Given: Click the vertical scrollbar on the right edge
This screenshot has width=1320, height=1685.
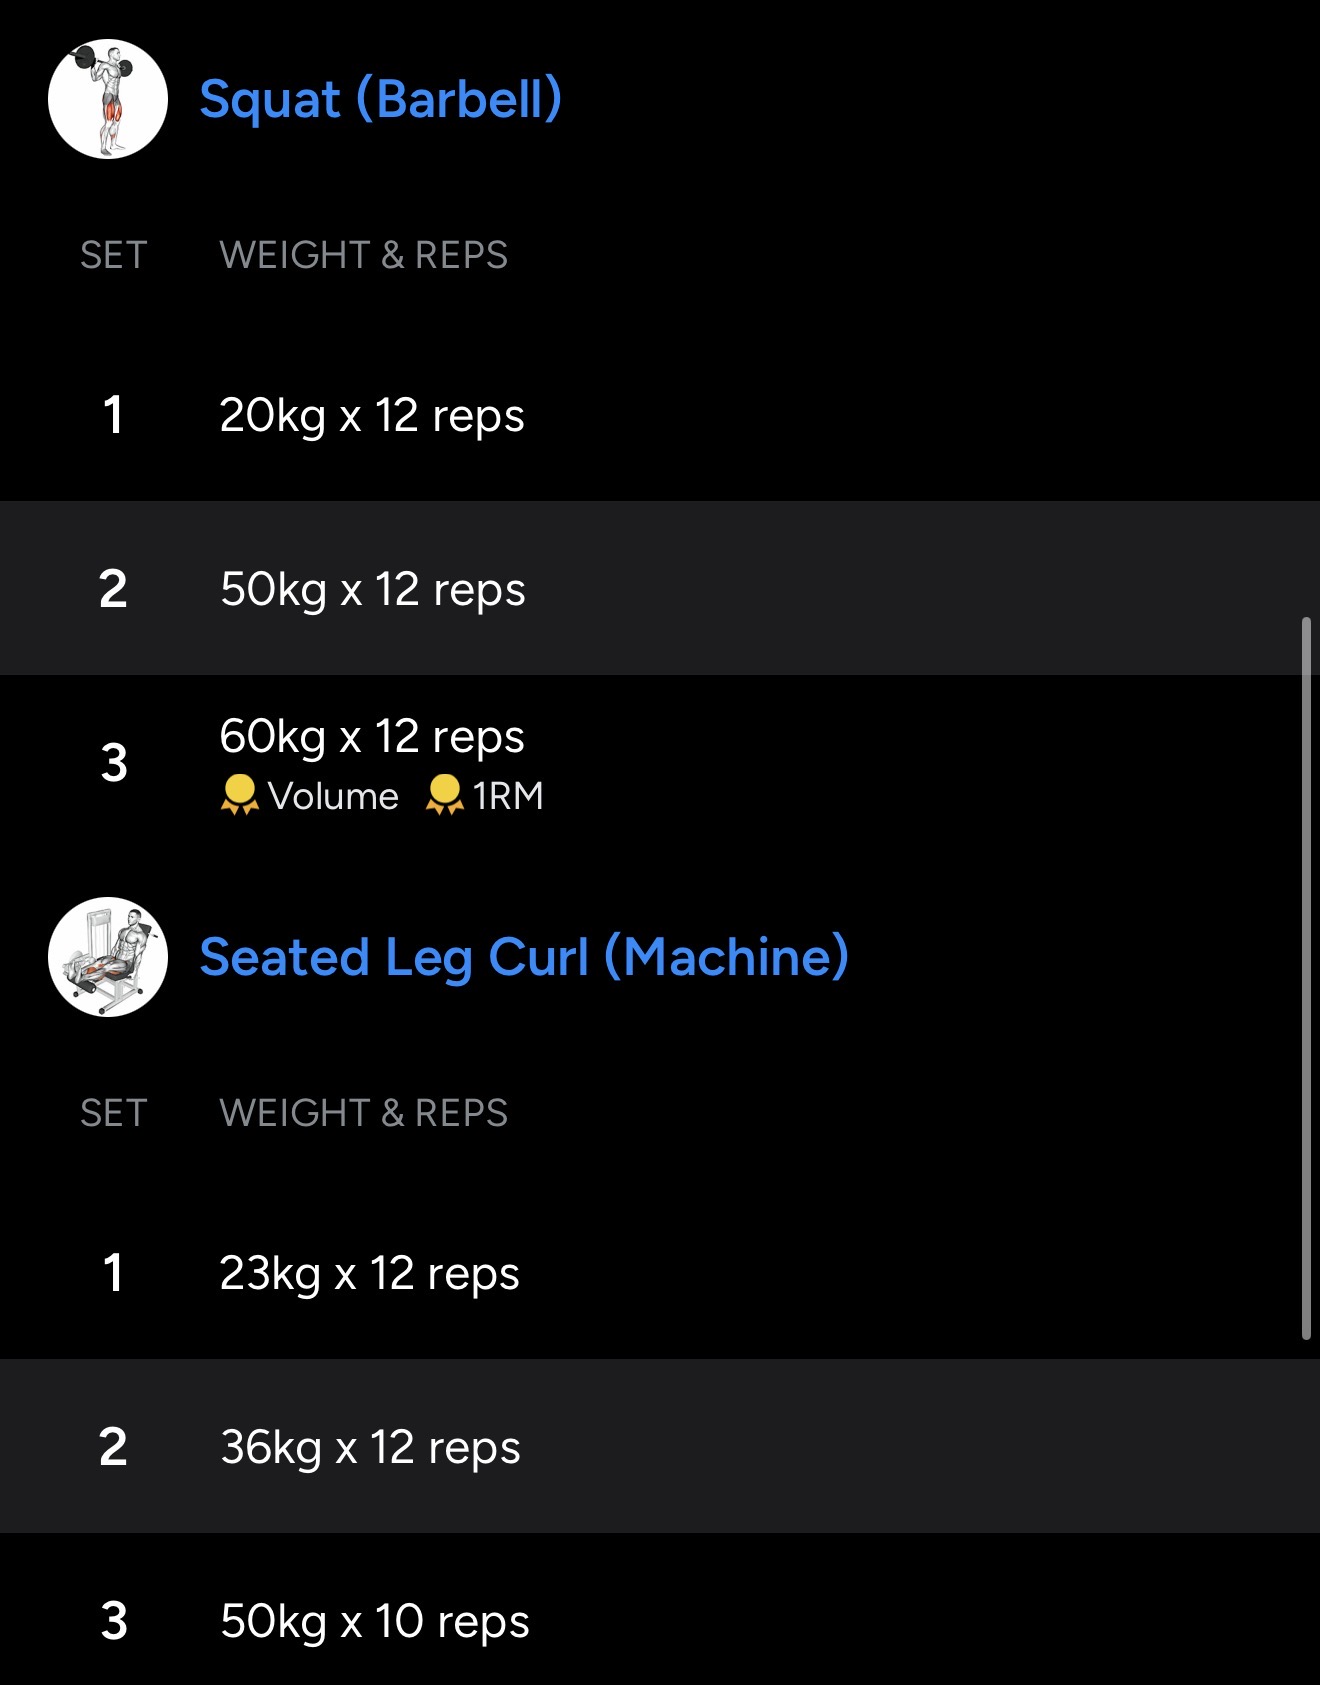Looking at the screenshot, I should pyautogui.click(x=1306, y=978).
